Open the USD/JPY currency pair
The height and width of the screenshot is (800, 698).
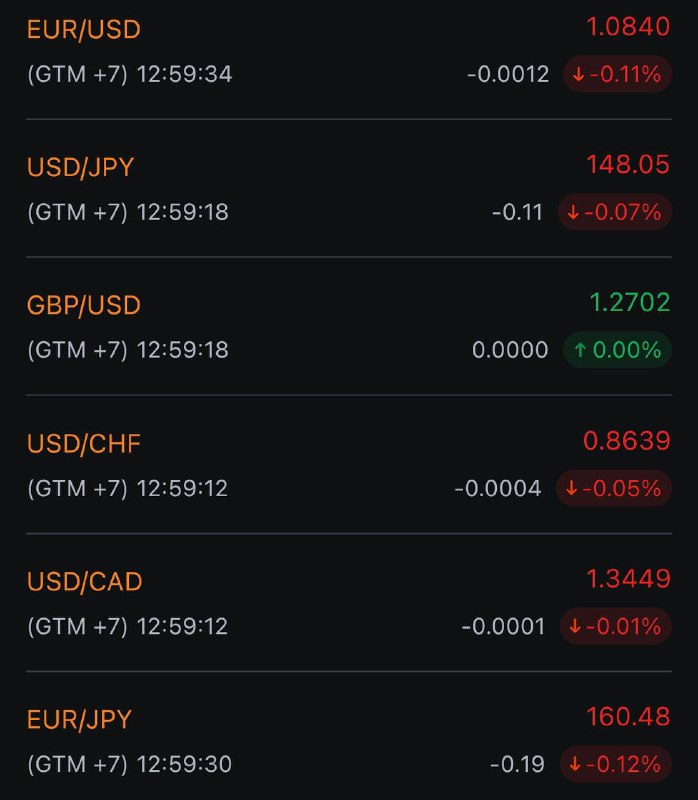coord(81,167)
